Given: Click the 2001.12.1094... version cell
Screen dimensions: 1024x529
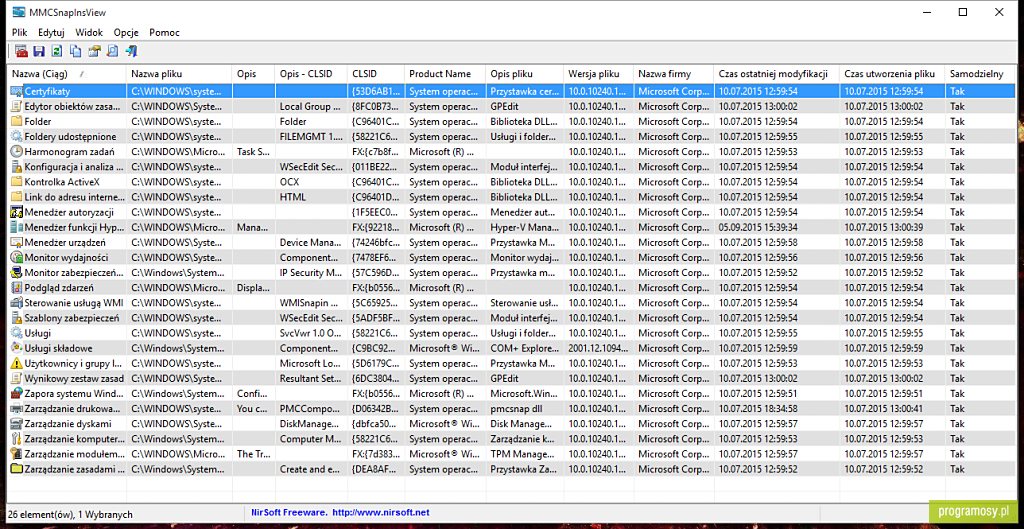Looking at the screenshot, I should click(598, 348).
